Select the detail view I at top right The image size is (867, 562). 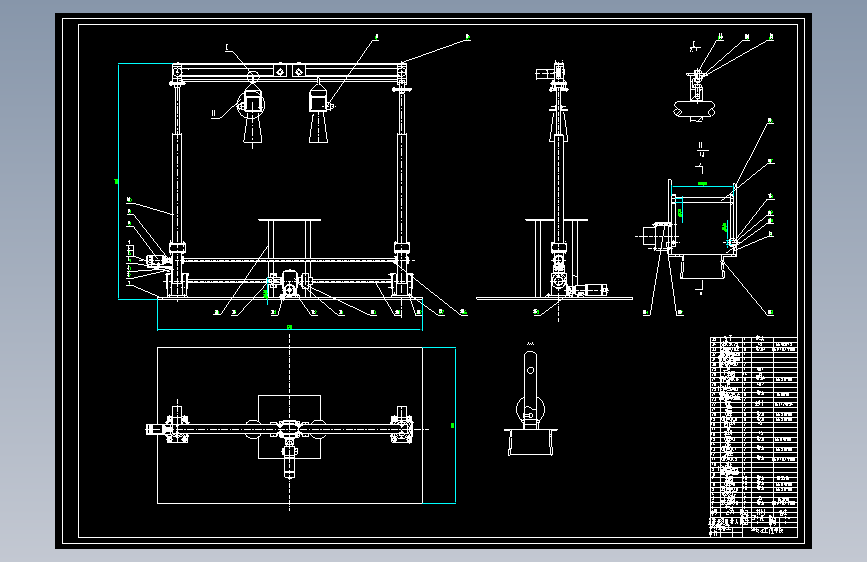click(694, 94)
